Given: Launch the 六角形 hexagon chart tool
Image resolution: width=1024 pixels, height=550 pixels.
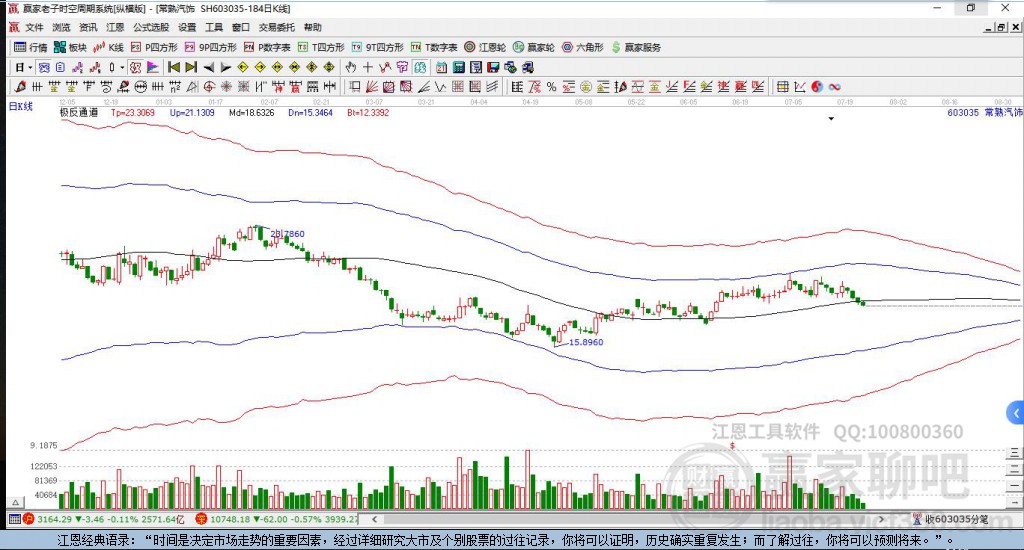Looking at the screenshot, I should coord(580,47).
